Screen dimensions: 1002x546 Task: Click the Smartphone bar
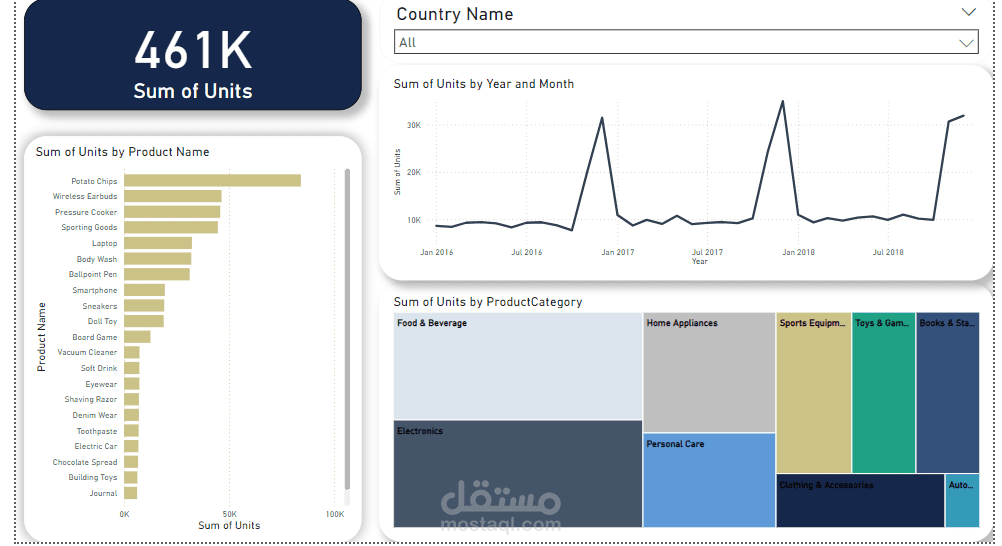(144, 290)
